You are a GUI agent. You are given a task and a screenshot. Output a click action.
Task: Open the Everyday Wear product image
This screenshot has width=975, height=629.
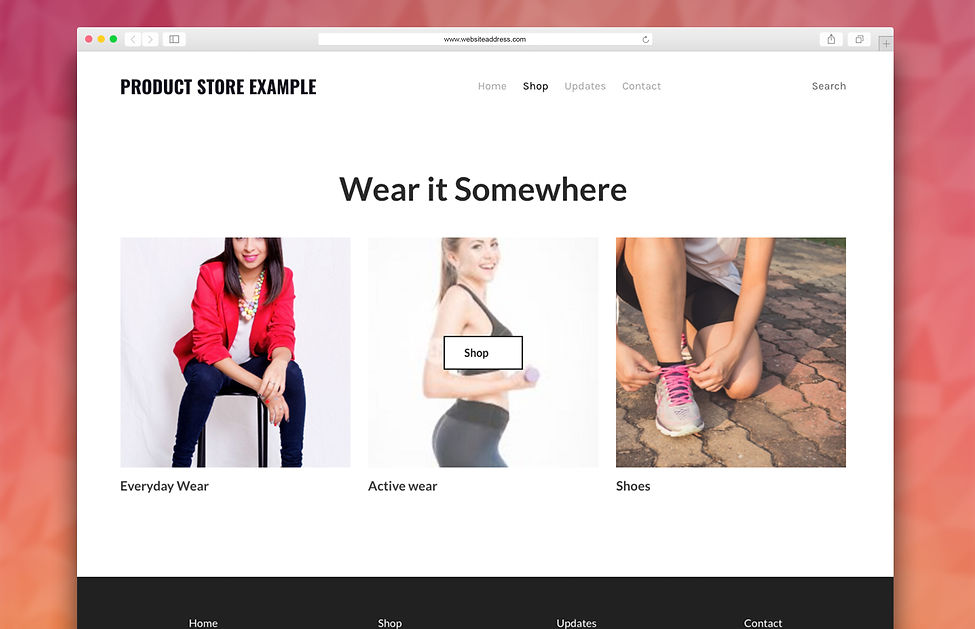click(236, 352)
